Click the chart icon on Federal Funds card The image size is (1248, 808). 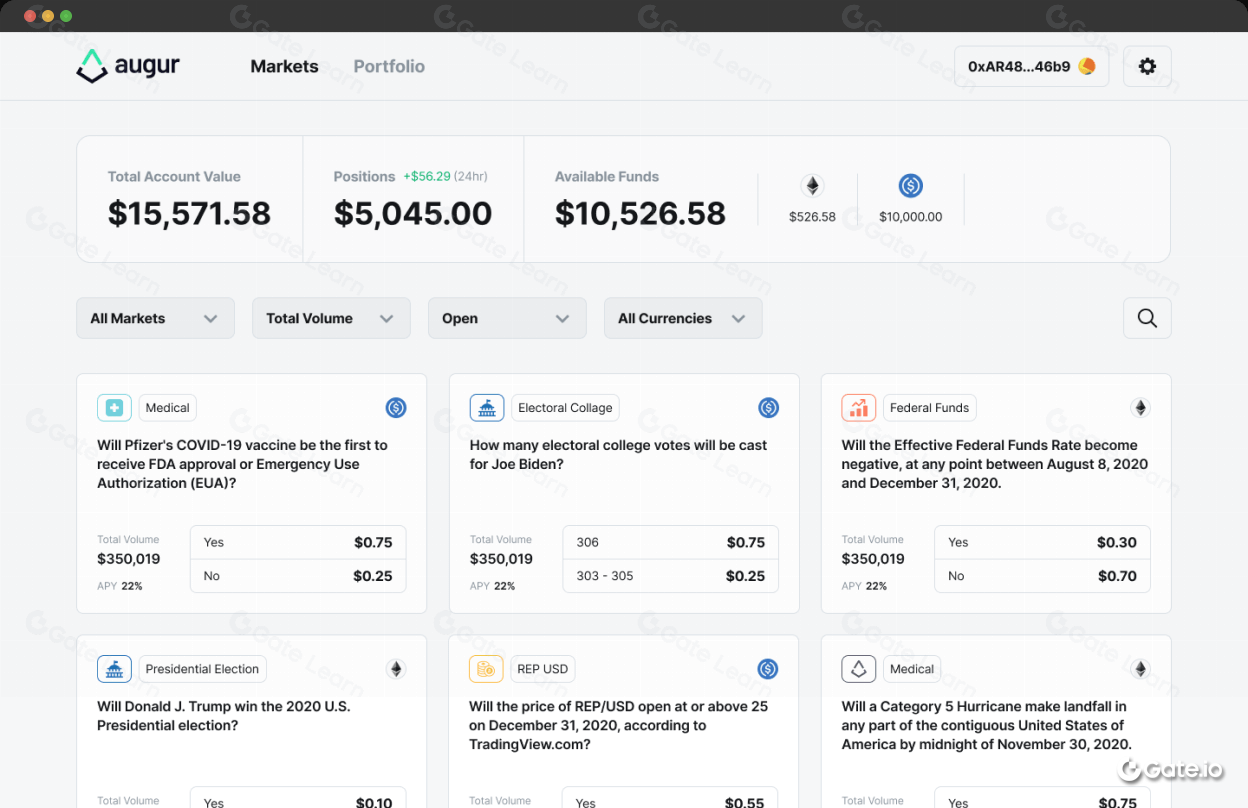click(859, 408)
